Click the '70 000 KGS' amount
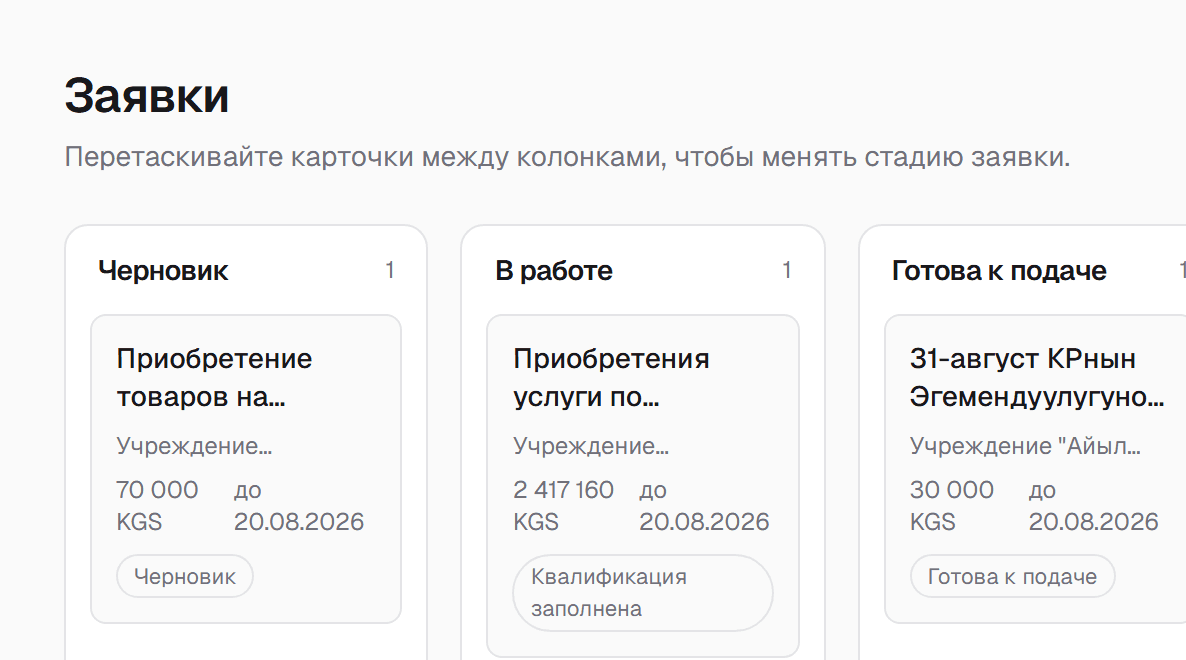 coord(157,506)
